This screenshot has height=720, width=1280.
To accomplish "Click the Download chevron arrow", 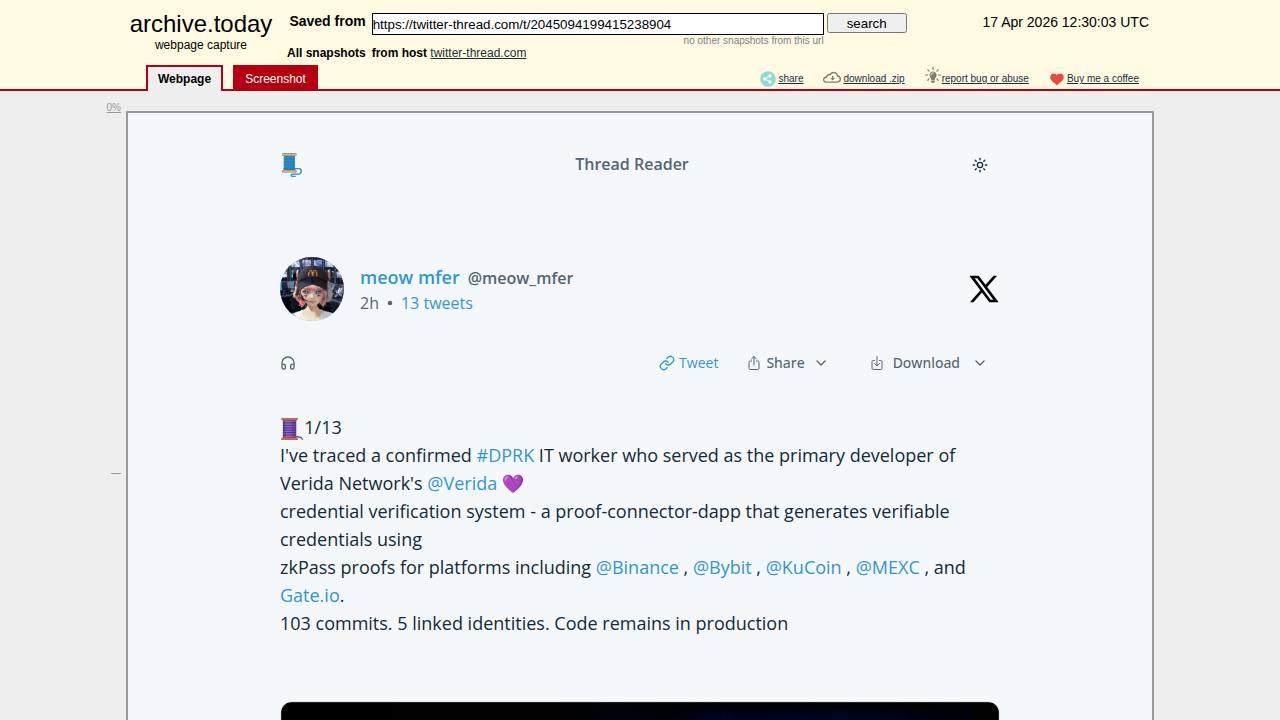I will pyautogui.click(x=980, y=363).
